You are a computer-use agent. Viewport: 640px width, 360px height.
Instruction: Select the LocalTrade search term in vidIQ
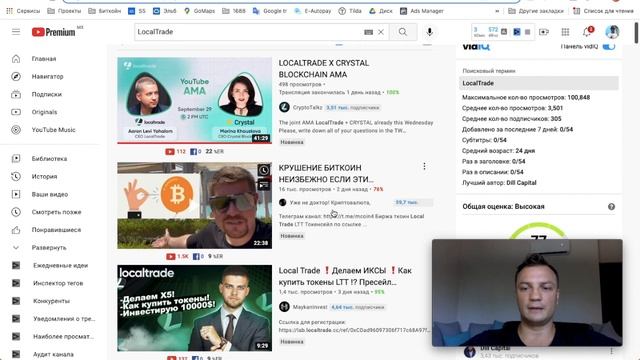(539, 83)
